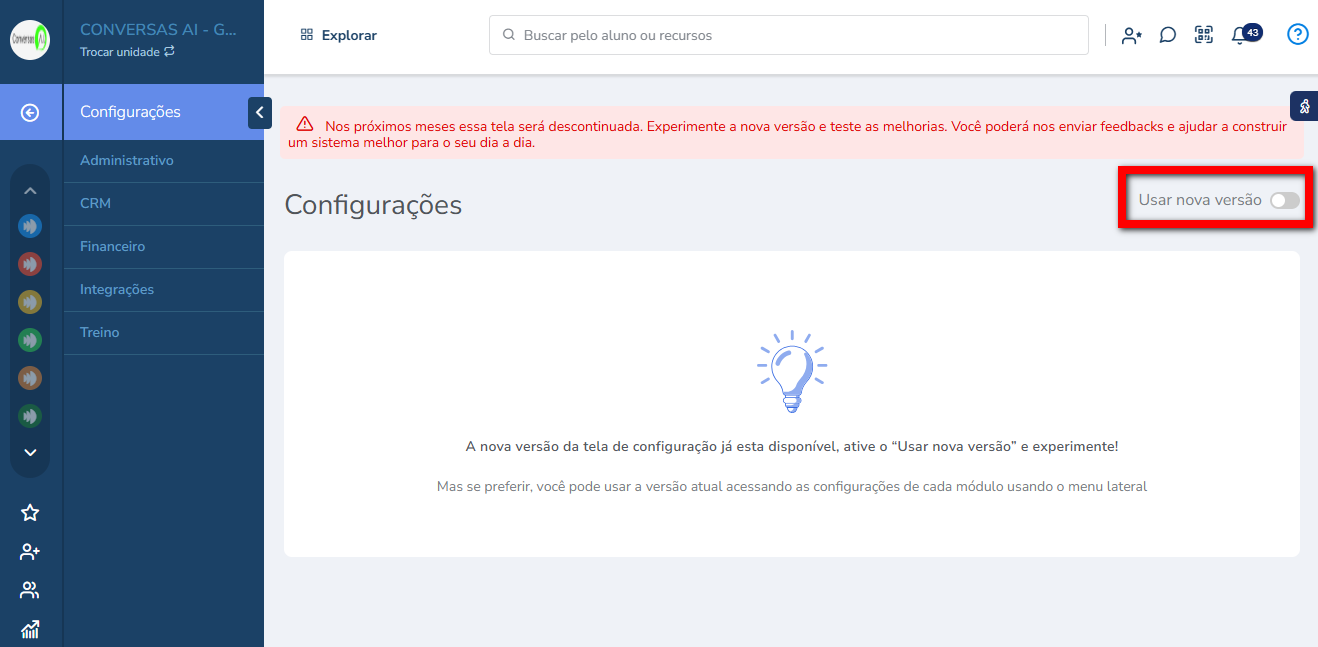The height and width of the screenshot is (647, 1318).
Task: Click the favorites star icon in sidebar
Action: coord(30,513)
